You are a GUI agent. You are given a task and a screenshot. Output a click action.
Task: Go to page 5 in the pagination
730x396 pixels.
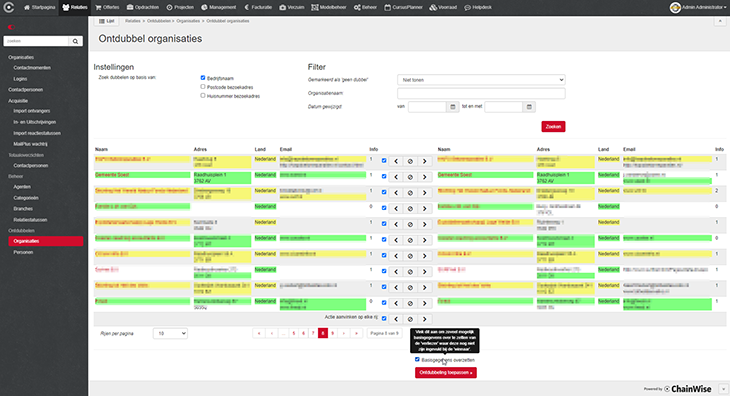[x=293, y=333]
